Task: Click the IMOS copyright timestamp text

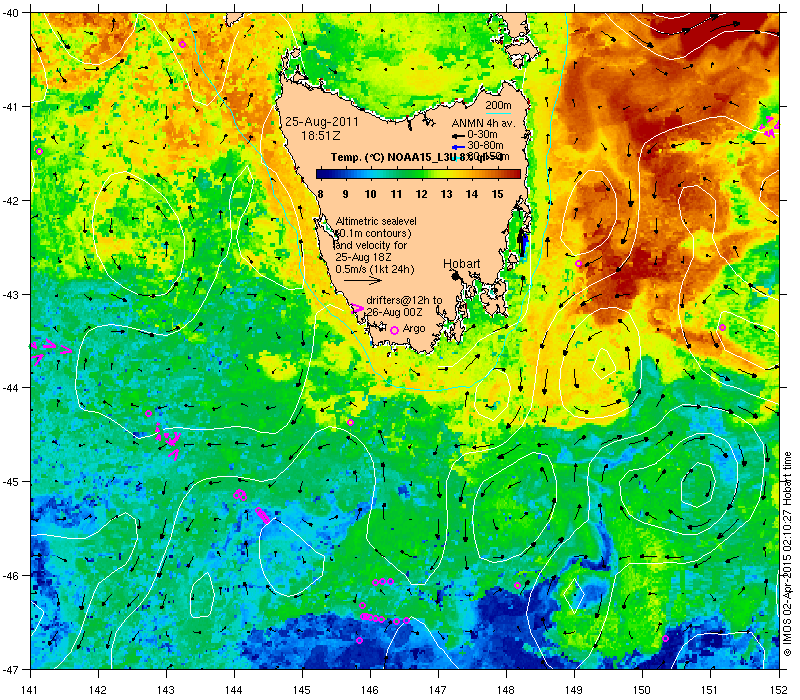Action: click(x=788, y=555)
